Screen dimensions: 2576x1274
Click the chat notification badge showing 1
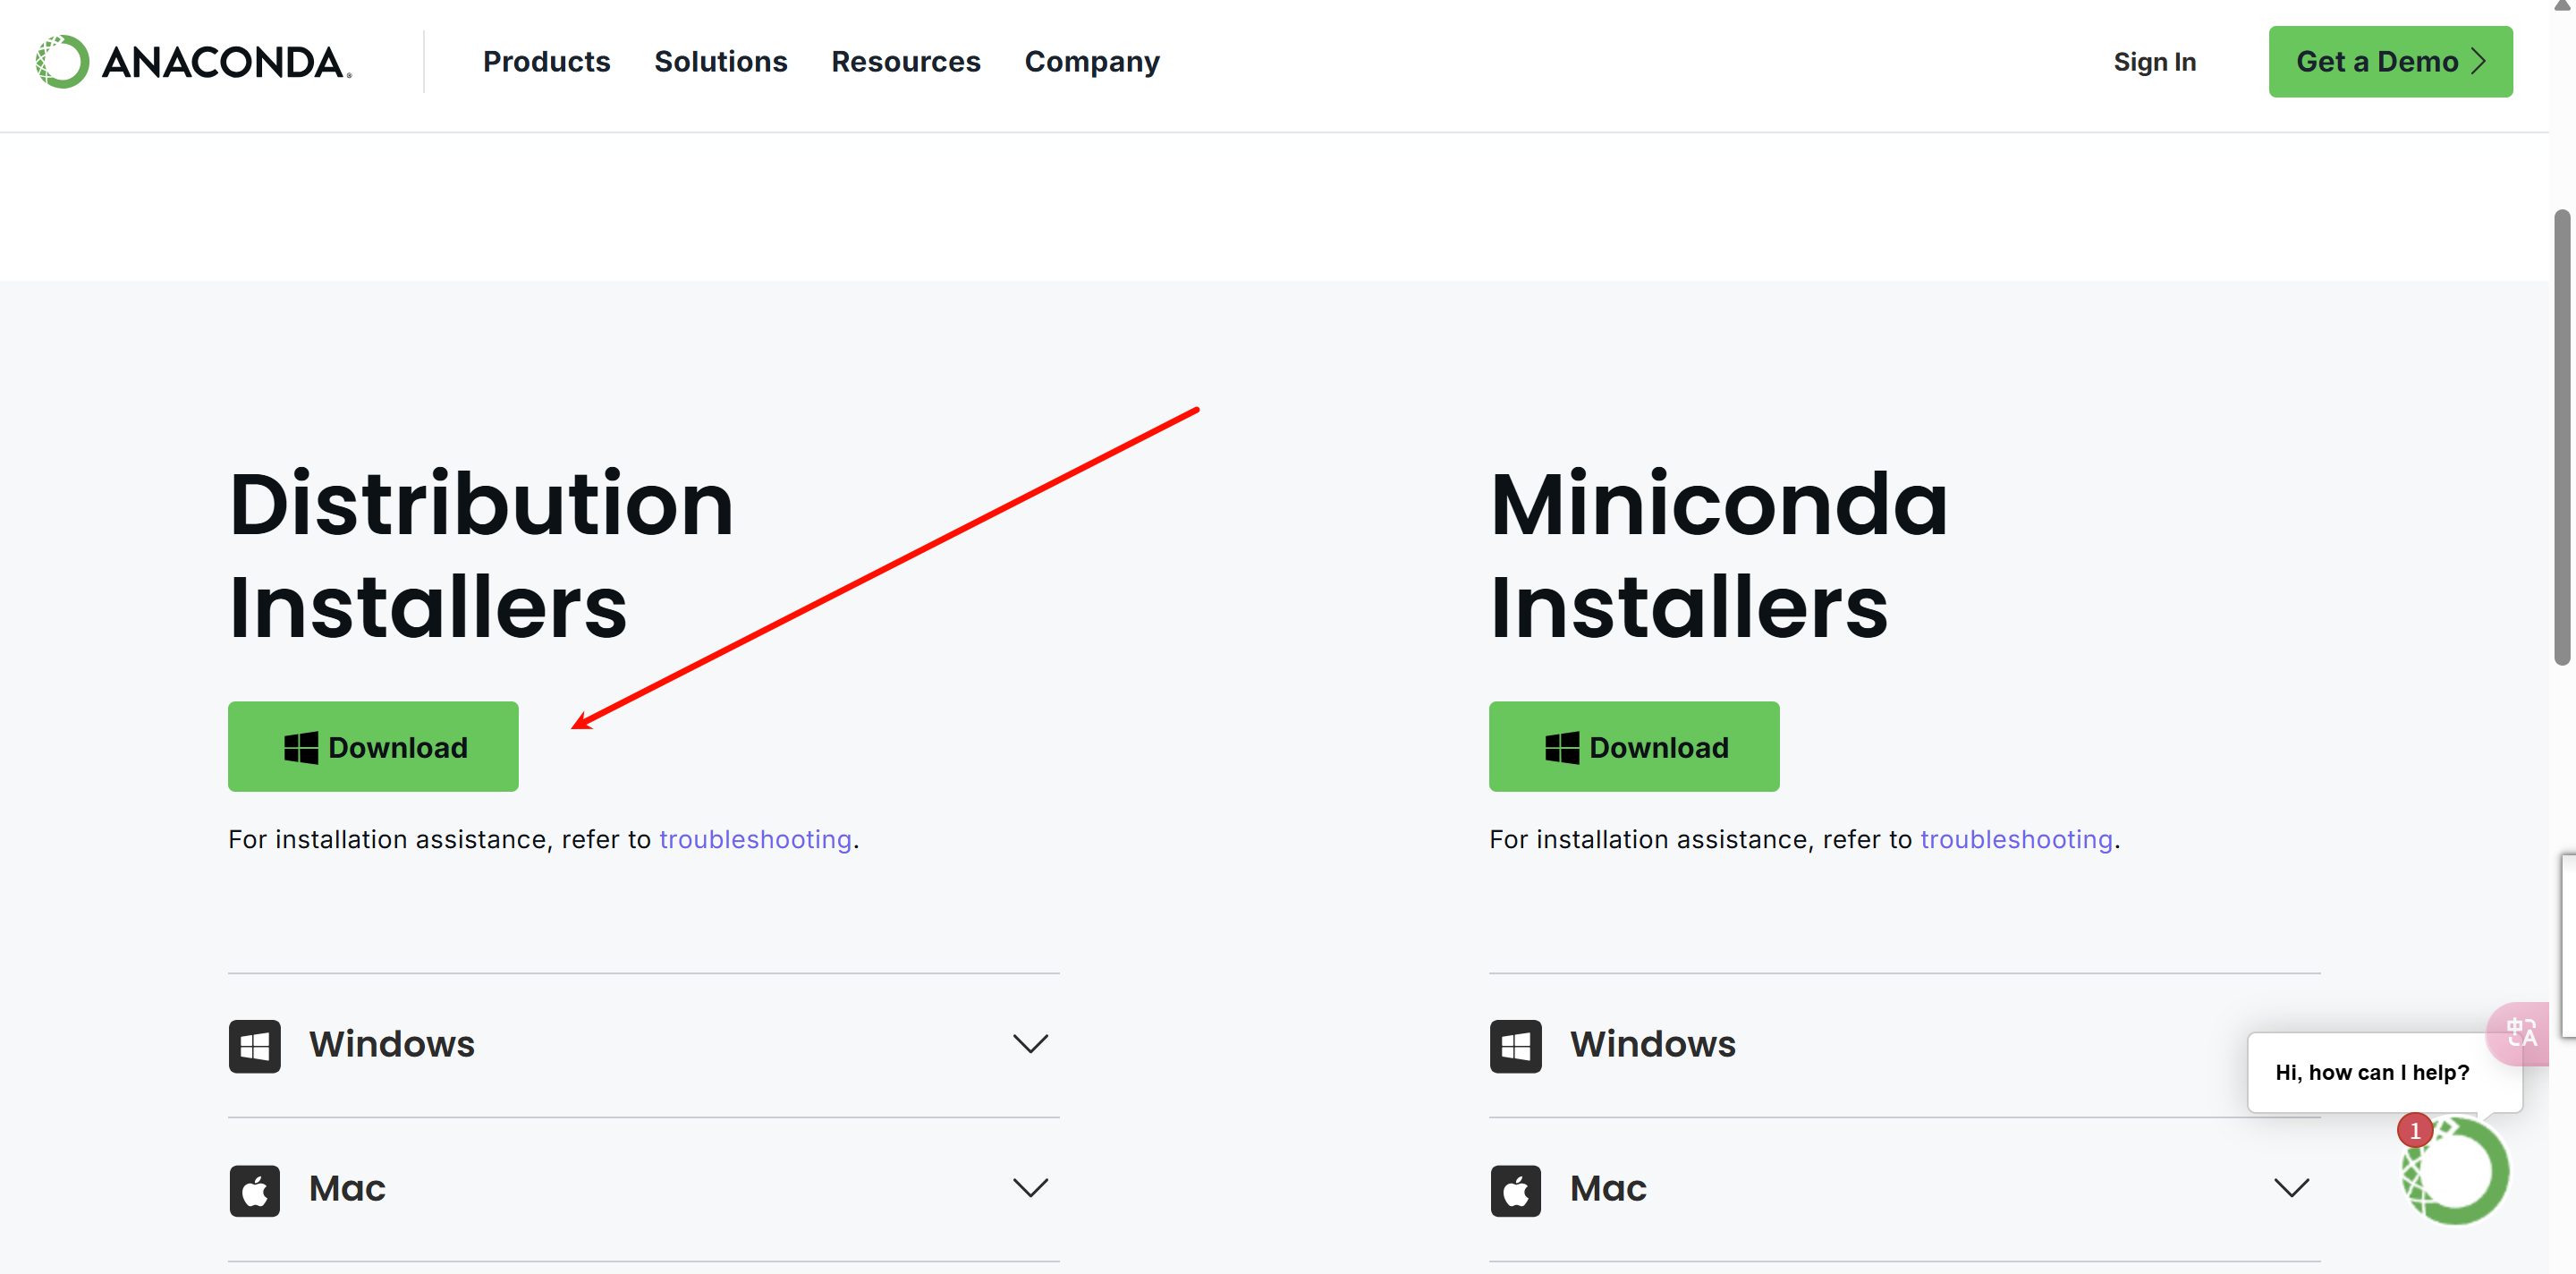(2414, 1131)
